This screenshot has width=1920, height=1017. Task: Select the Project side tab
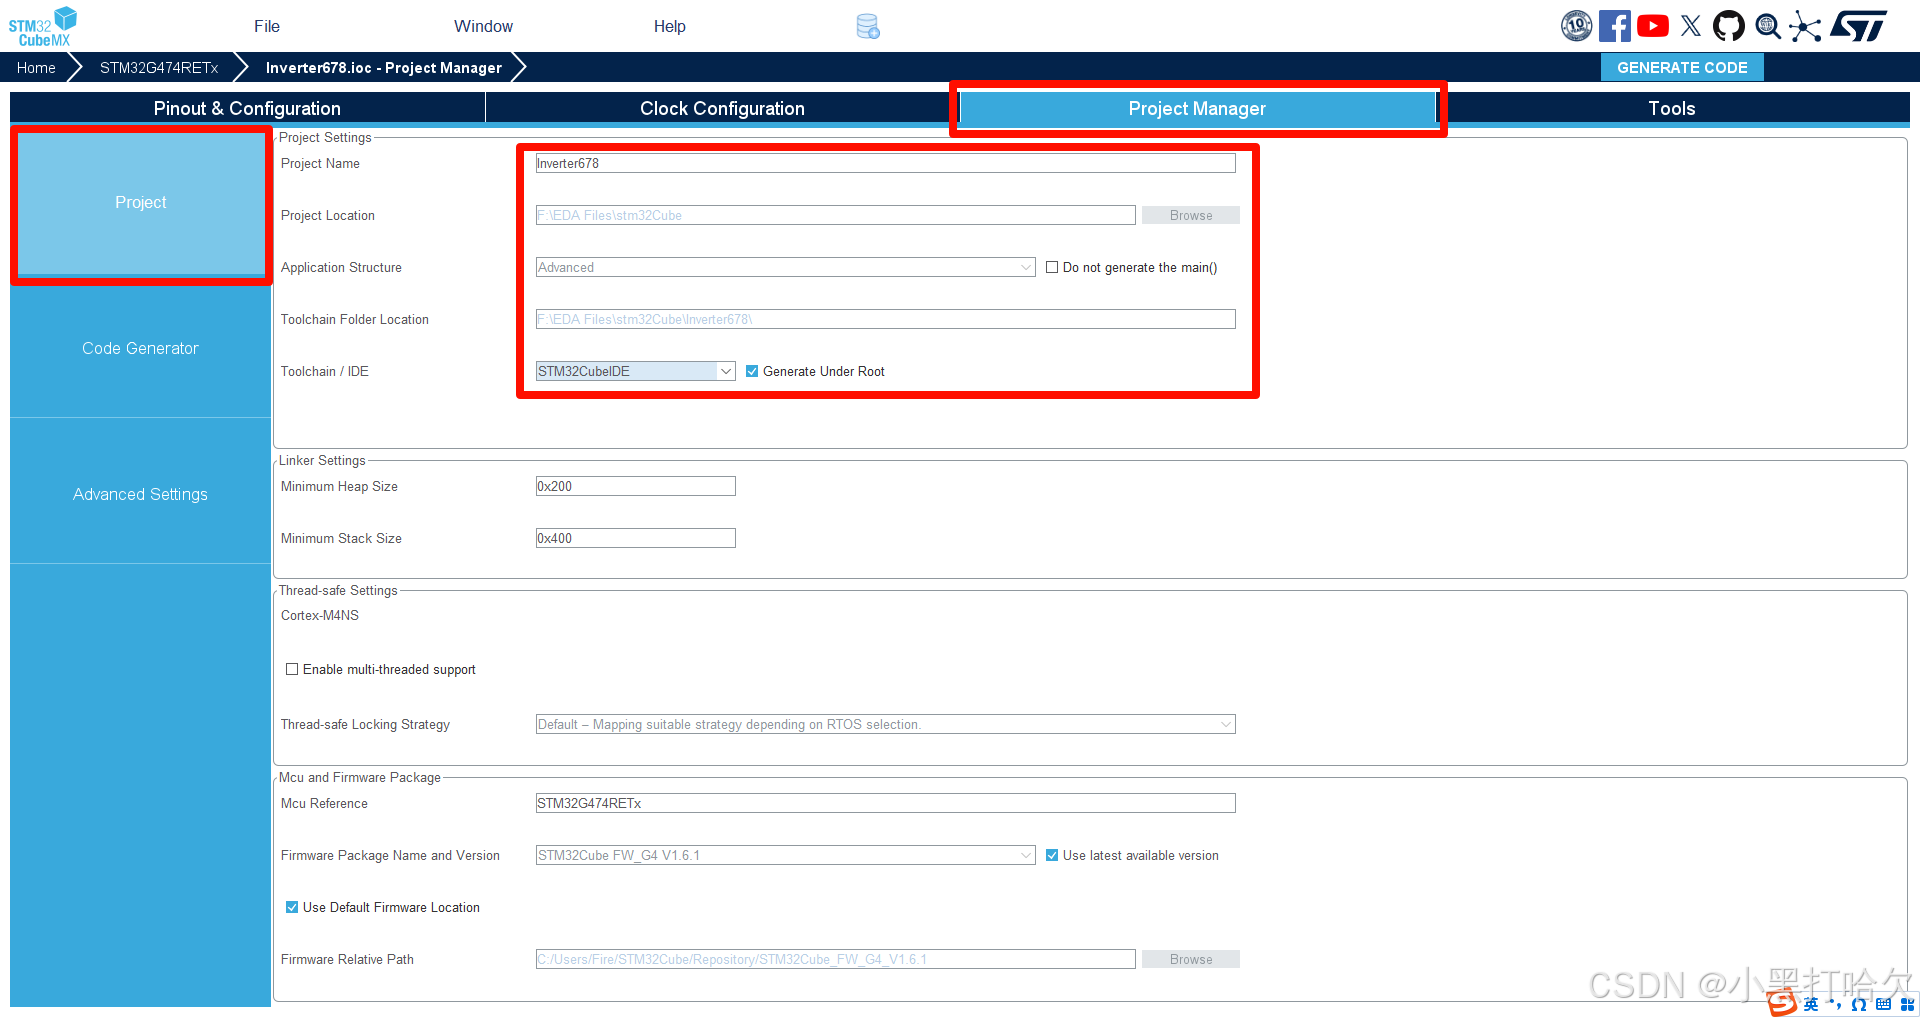(x=141, y=203)
